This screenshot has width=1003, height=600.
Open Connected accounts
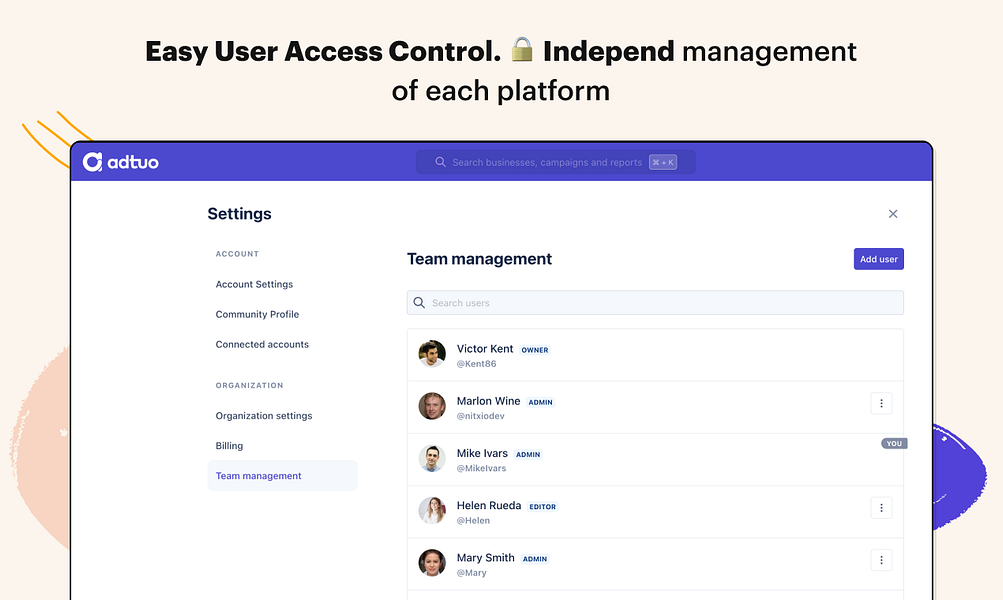pyautogui.click(x=262, y=344)
